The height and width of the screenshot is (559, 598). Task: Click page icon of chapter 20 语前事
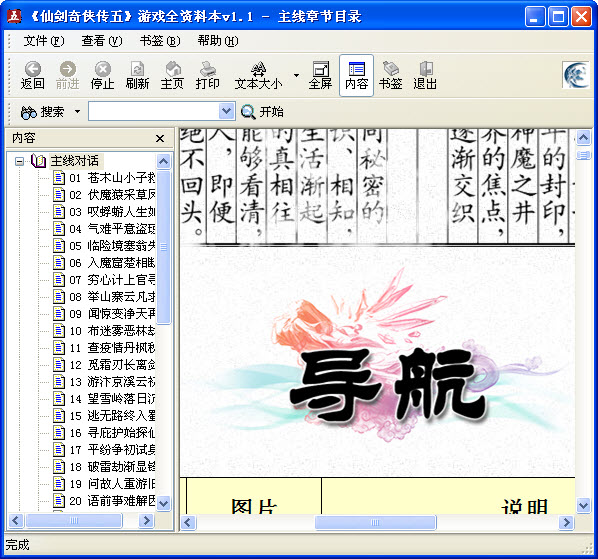[59, 501]
